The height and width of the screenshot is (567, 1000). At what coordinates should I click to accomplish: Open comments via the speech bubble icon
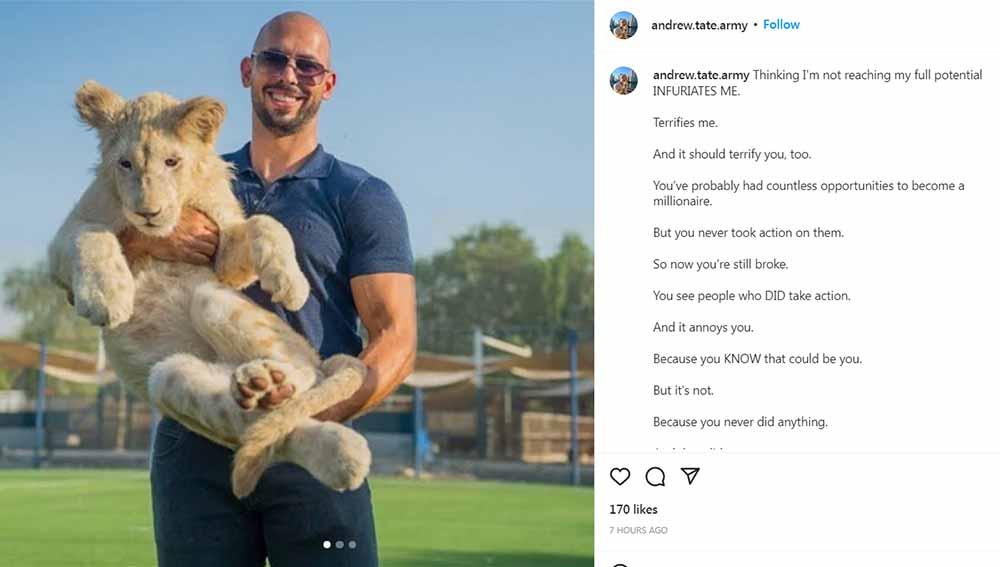[655, 476]
